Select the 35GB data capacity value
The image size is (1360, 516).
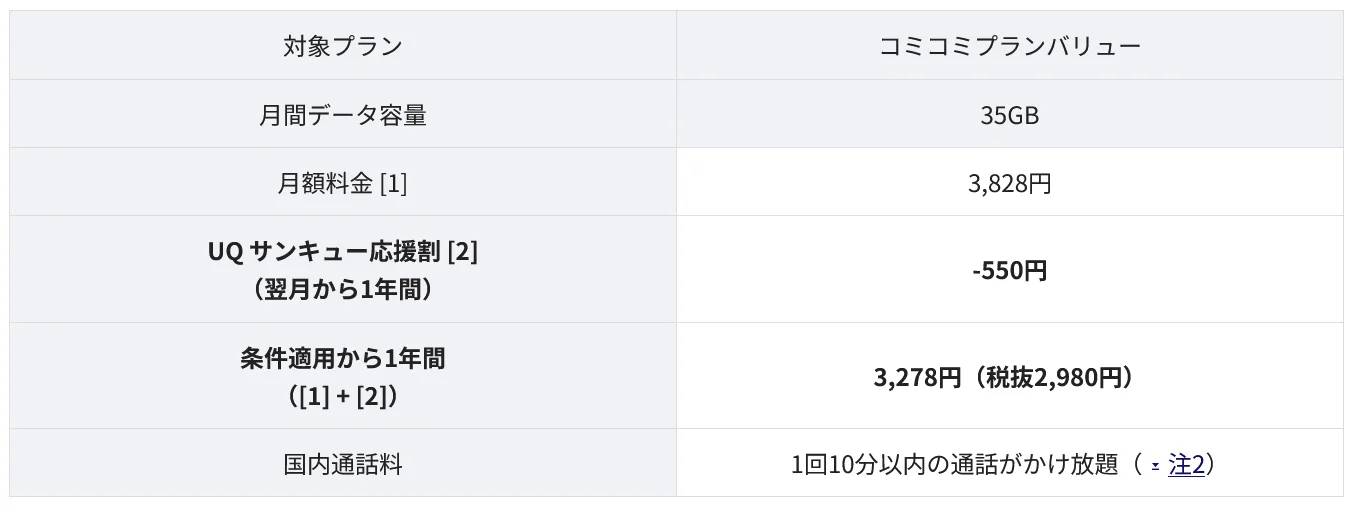coord(1009,115)
